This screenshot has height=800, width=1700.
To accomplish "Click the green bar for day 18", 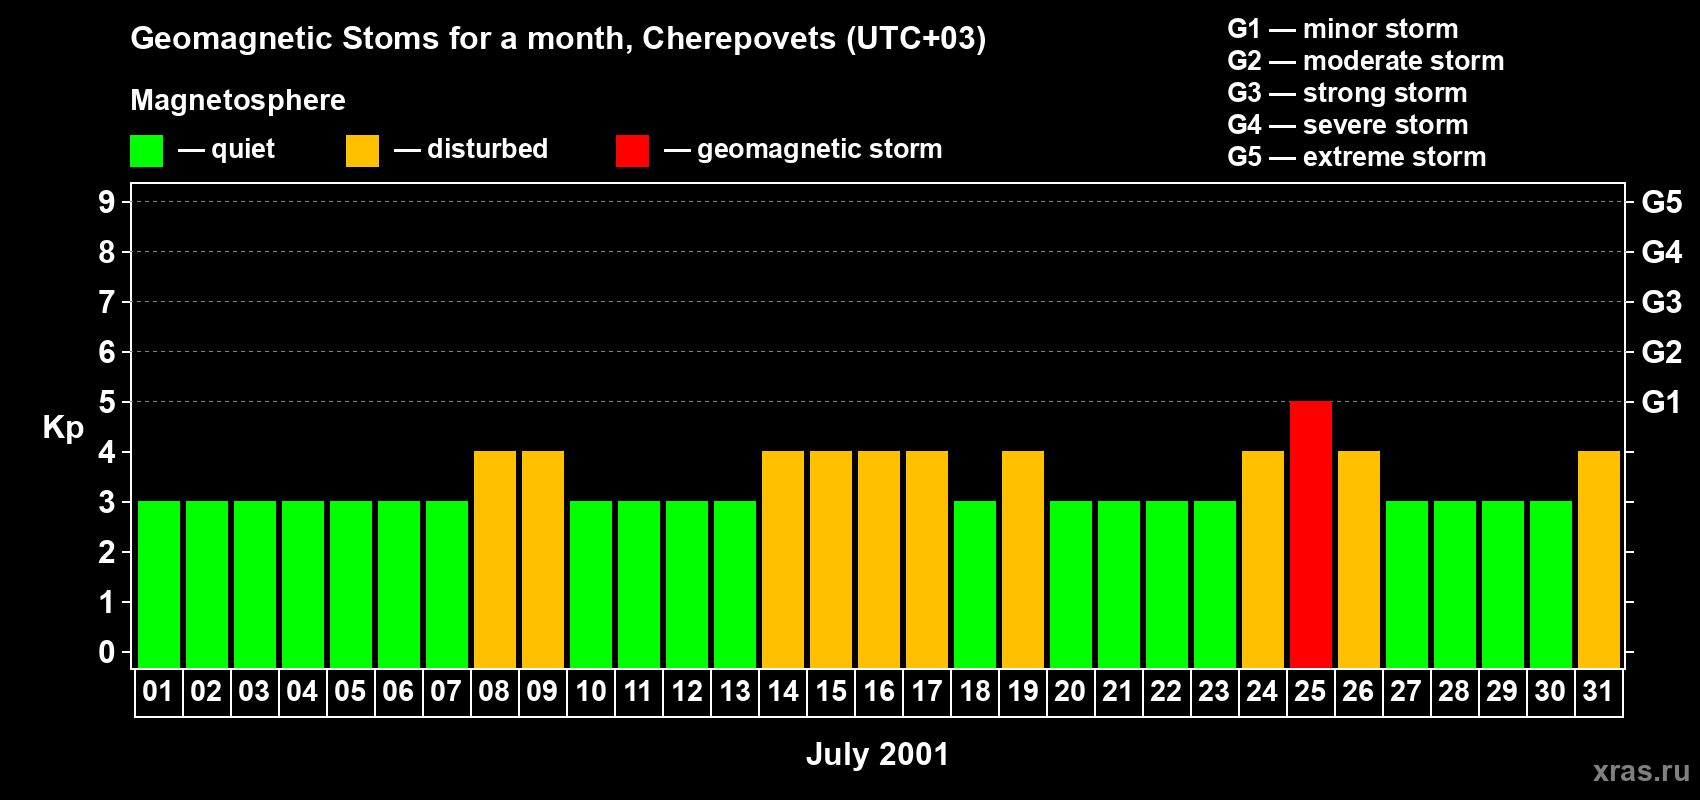I will (x=975, y=584).
